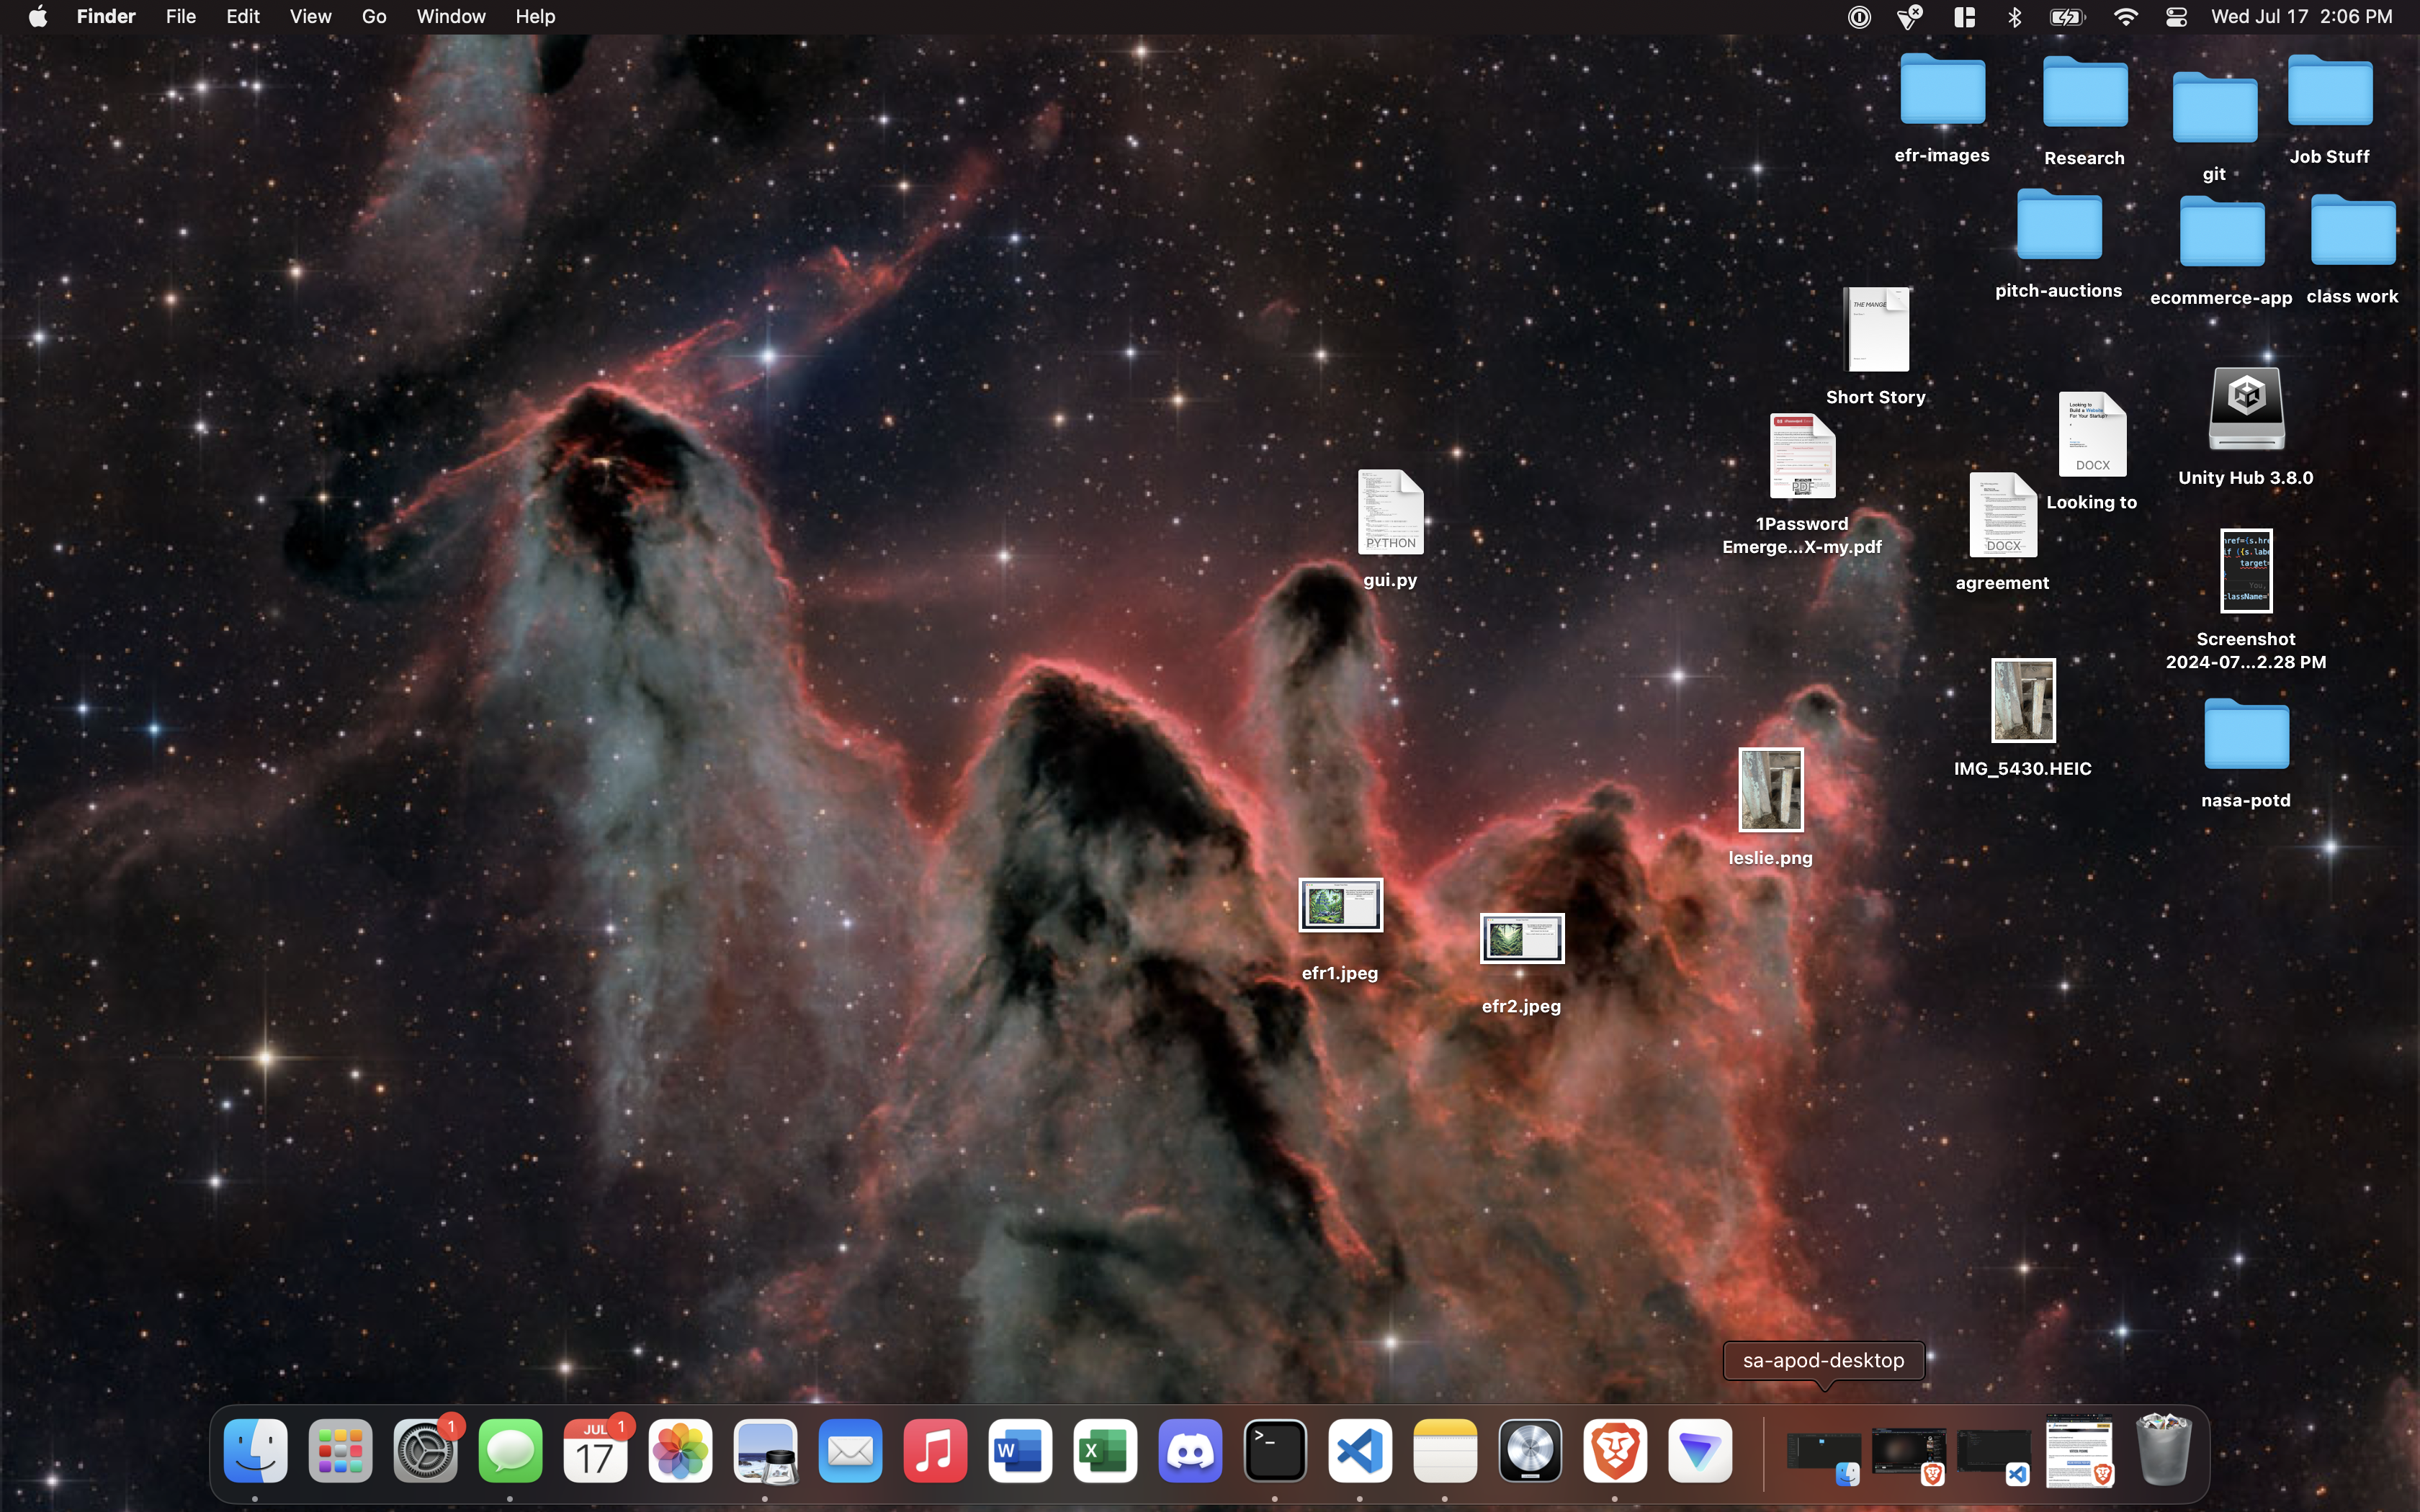Open the Go menu
Viewport: 2420px width, 1512px height.
(374, 17)
